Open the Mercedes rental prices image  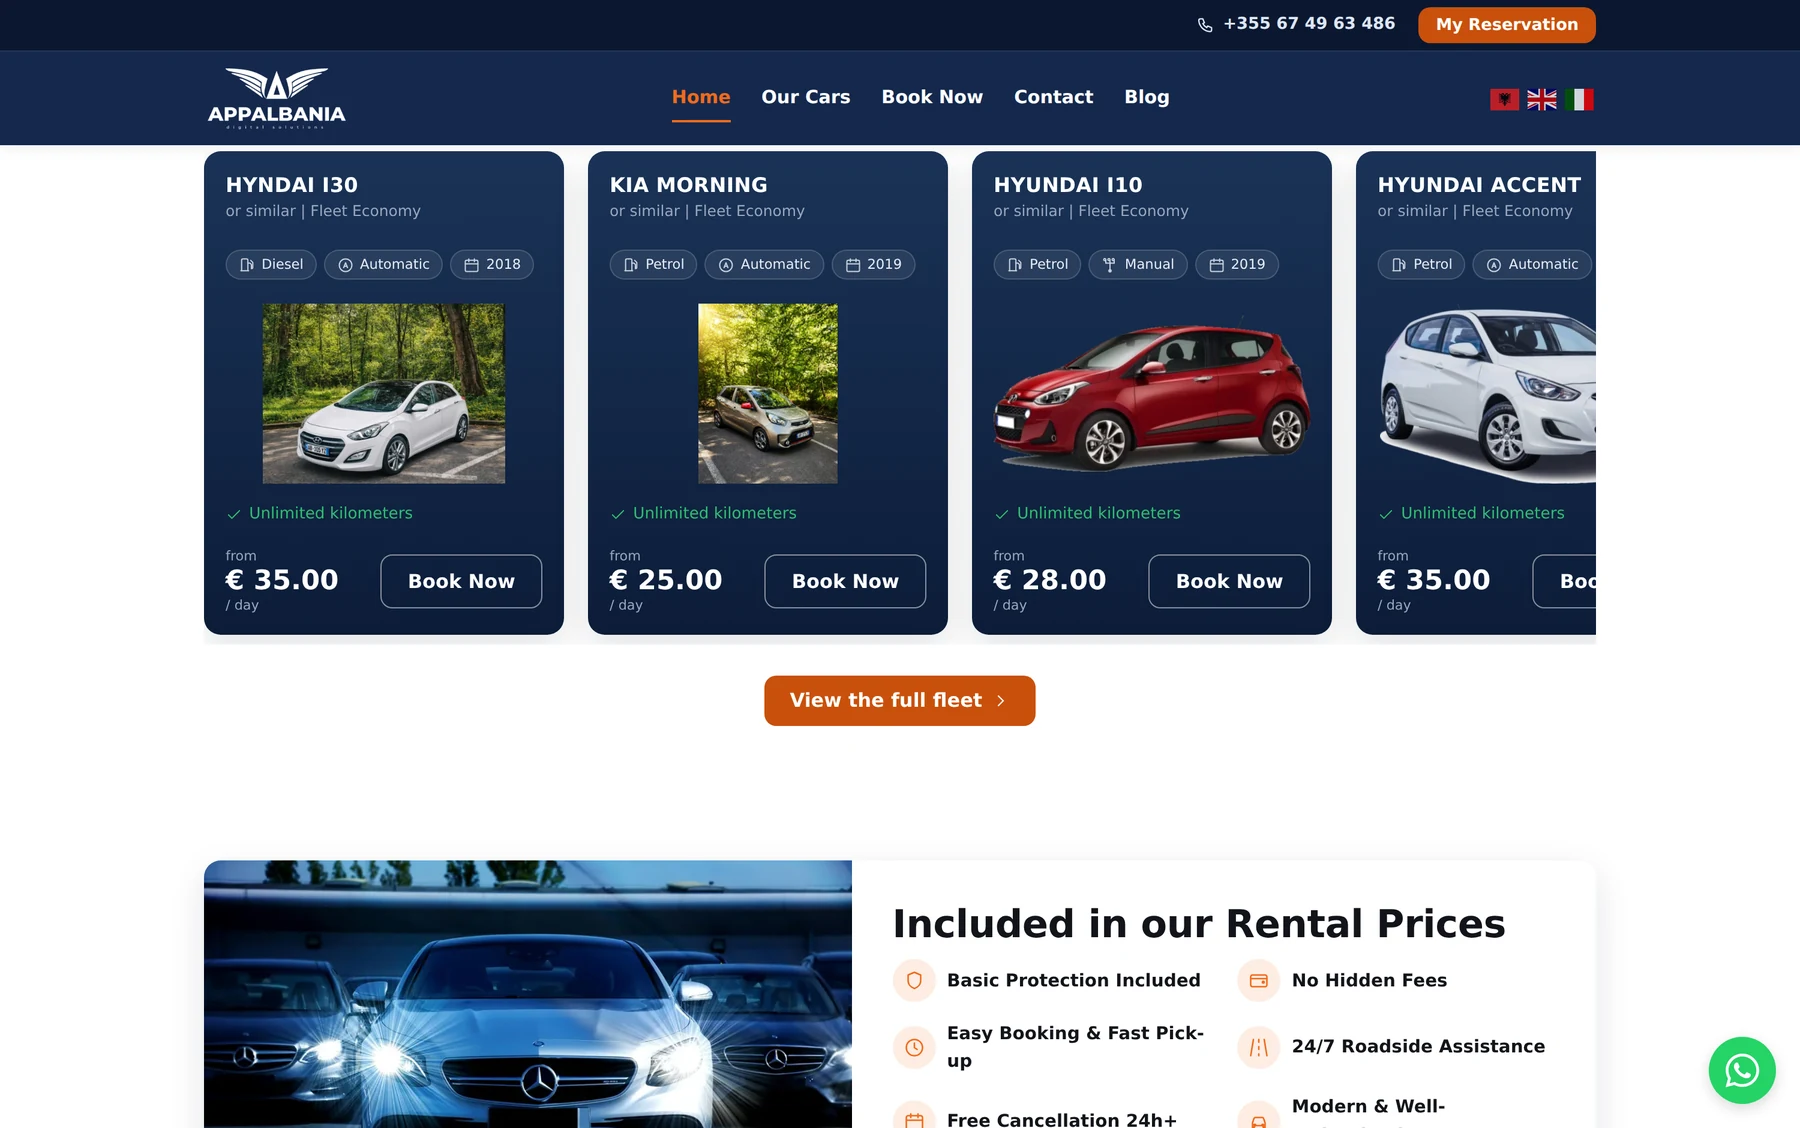point(528,994)
